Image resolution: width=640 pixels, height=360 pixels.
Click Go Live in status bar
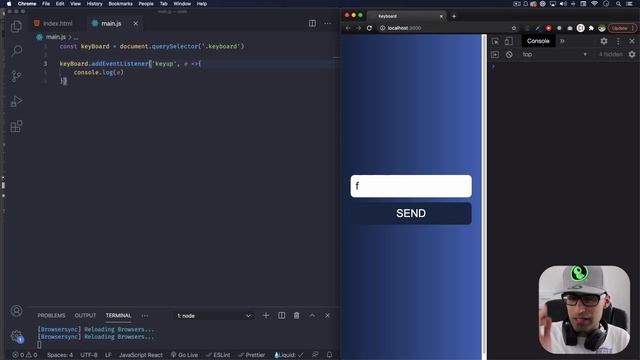pos(184,355)
